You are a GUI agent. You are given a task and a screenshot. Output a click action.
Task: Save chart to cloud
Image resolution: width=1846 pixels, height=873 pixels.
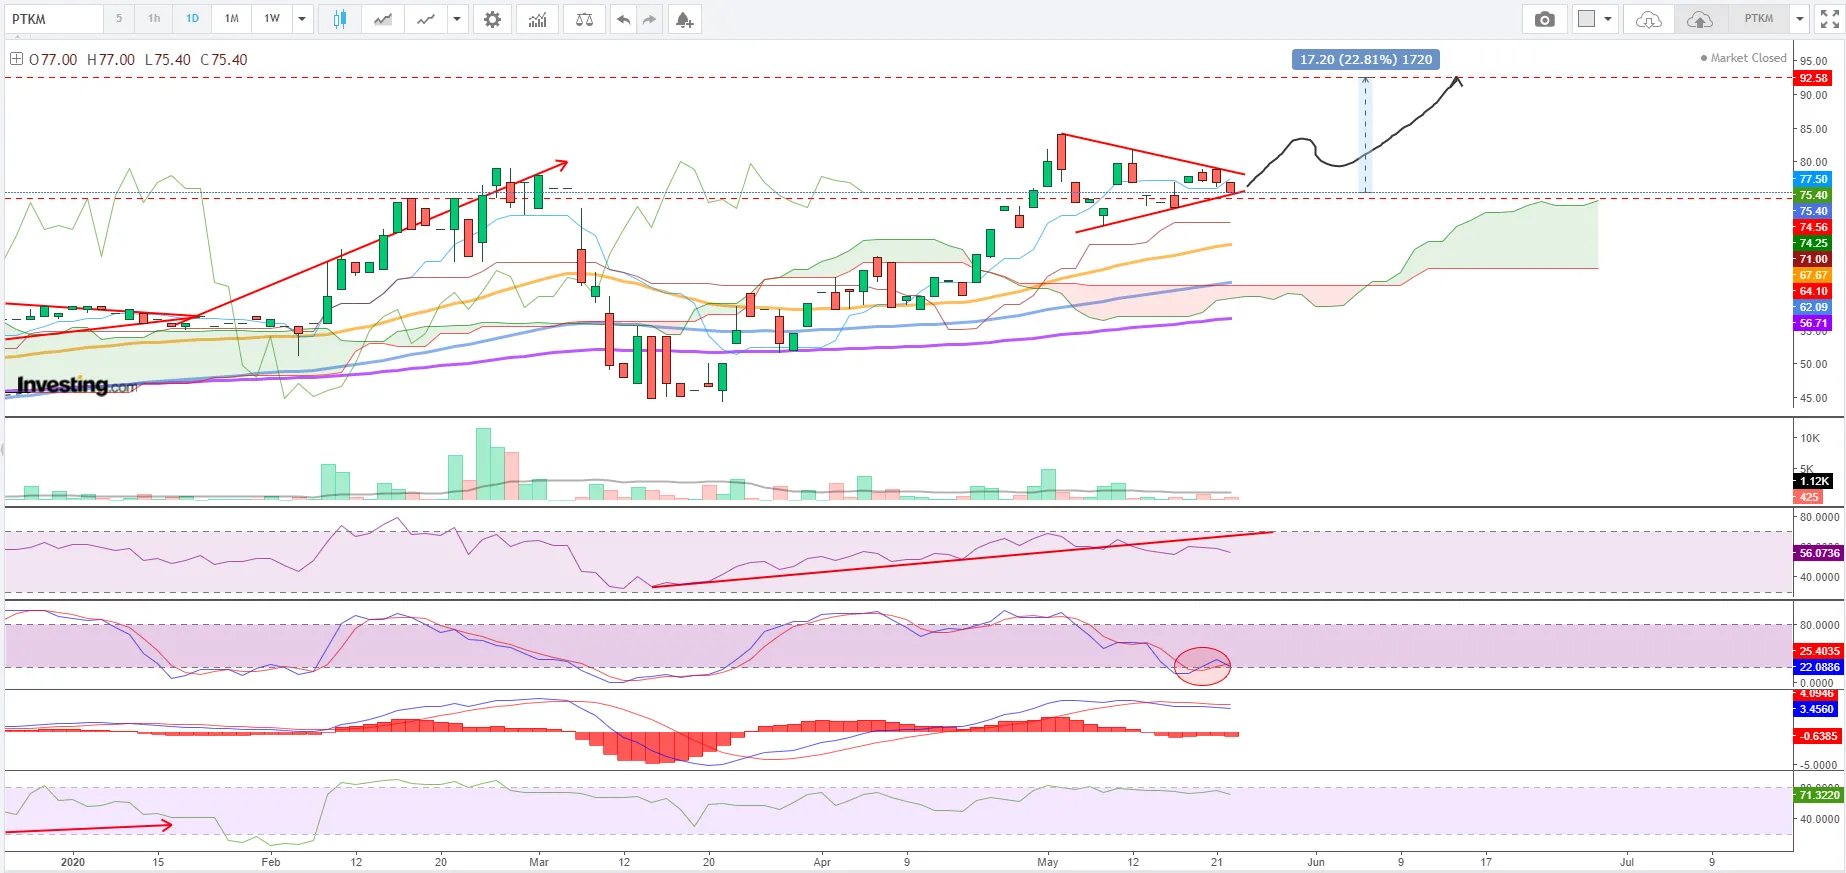point(1699,19)
